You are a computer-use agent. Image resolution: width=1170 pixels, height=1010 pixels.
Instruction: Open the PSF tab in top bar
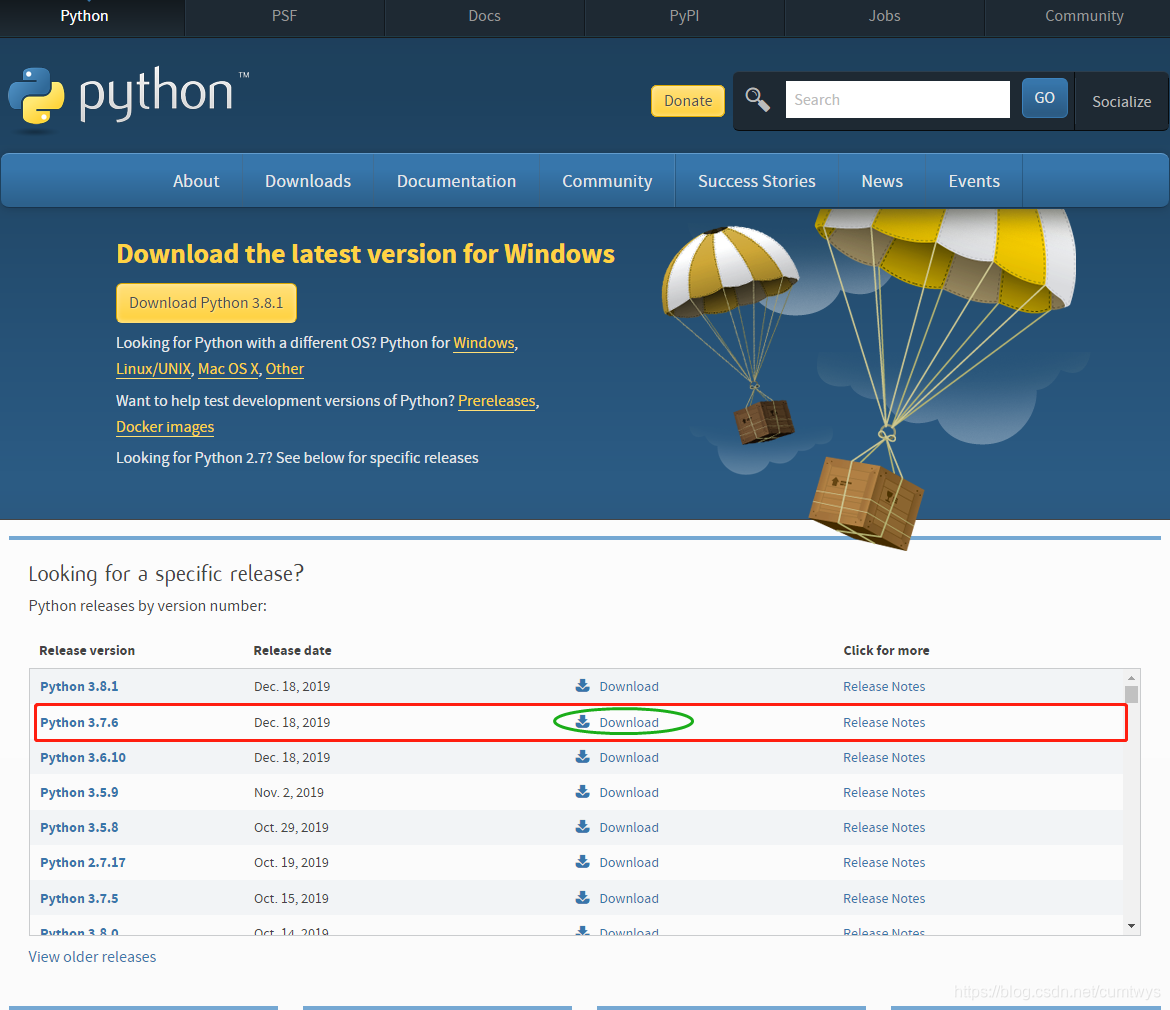pyautogui.click(x=284, y=16)
